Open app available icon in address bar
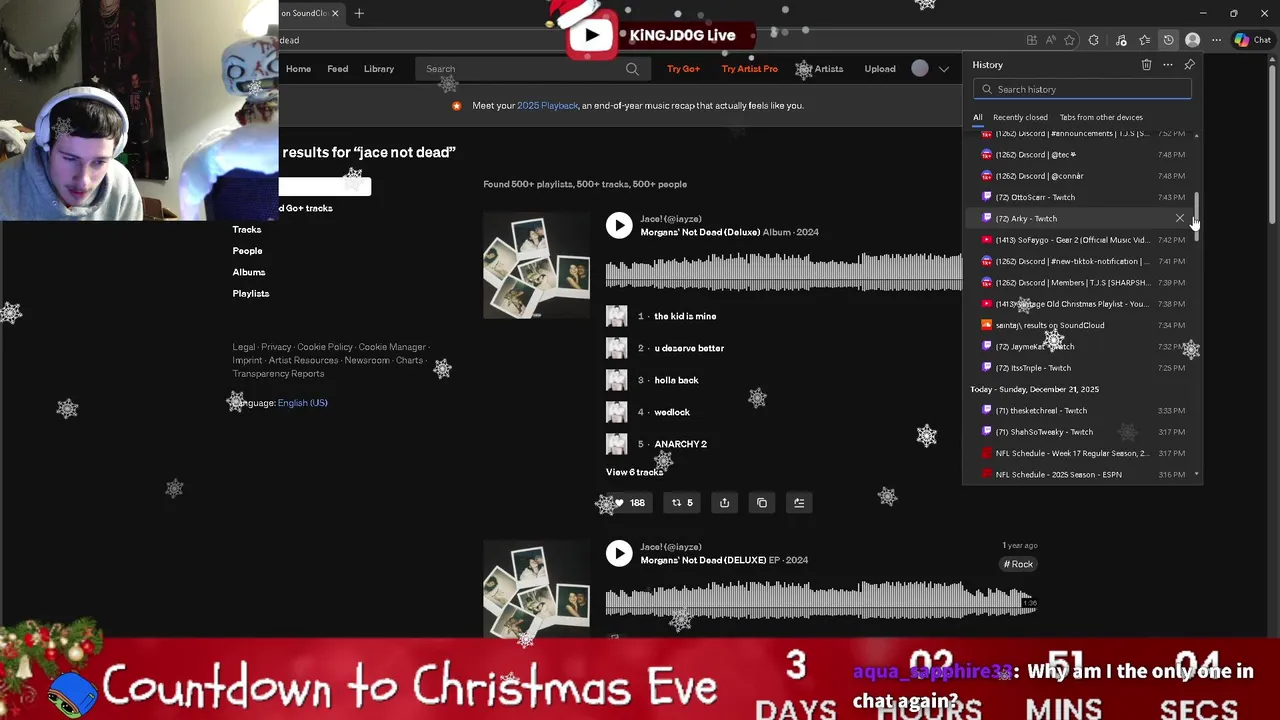 [1031, 40]
